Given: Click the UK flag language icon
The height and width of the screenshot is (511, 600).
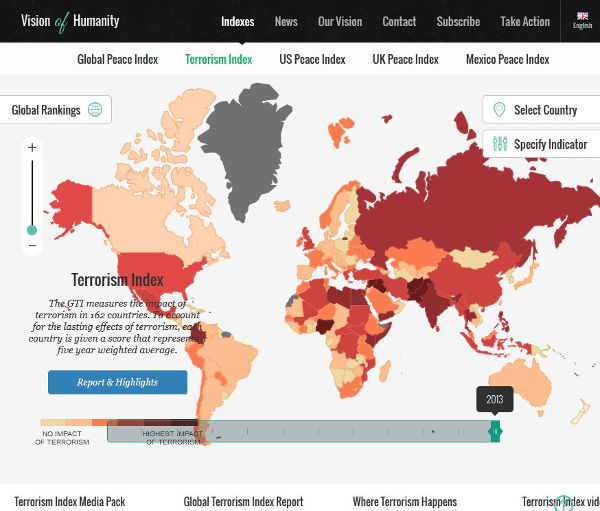Looking at the screenshot, I should [x=582, y=16].
